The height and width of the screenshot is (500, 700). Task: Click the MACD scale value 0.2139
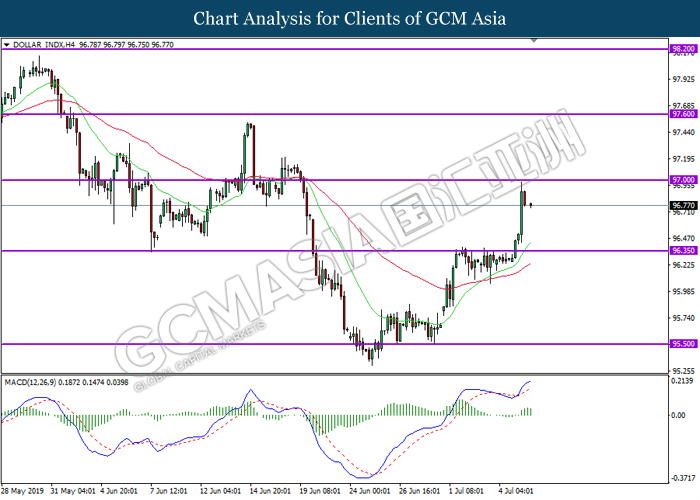click(x=682, y=381)
